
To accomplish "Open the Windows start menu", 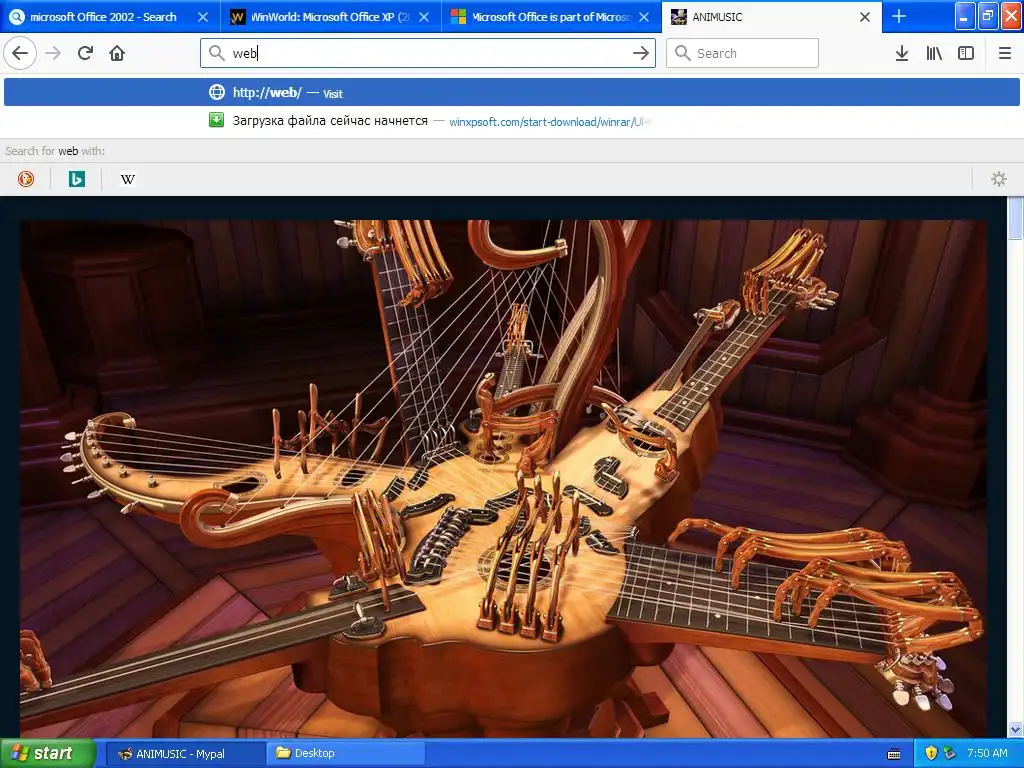I will tap(48, 753).
